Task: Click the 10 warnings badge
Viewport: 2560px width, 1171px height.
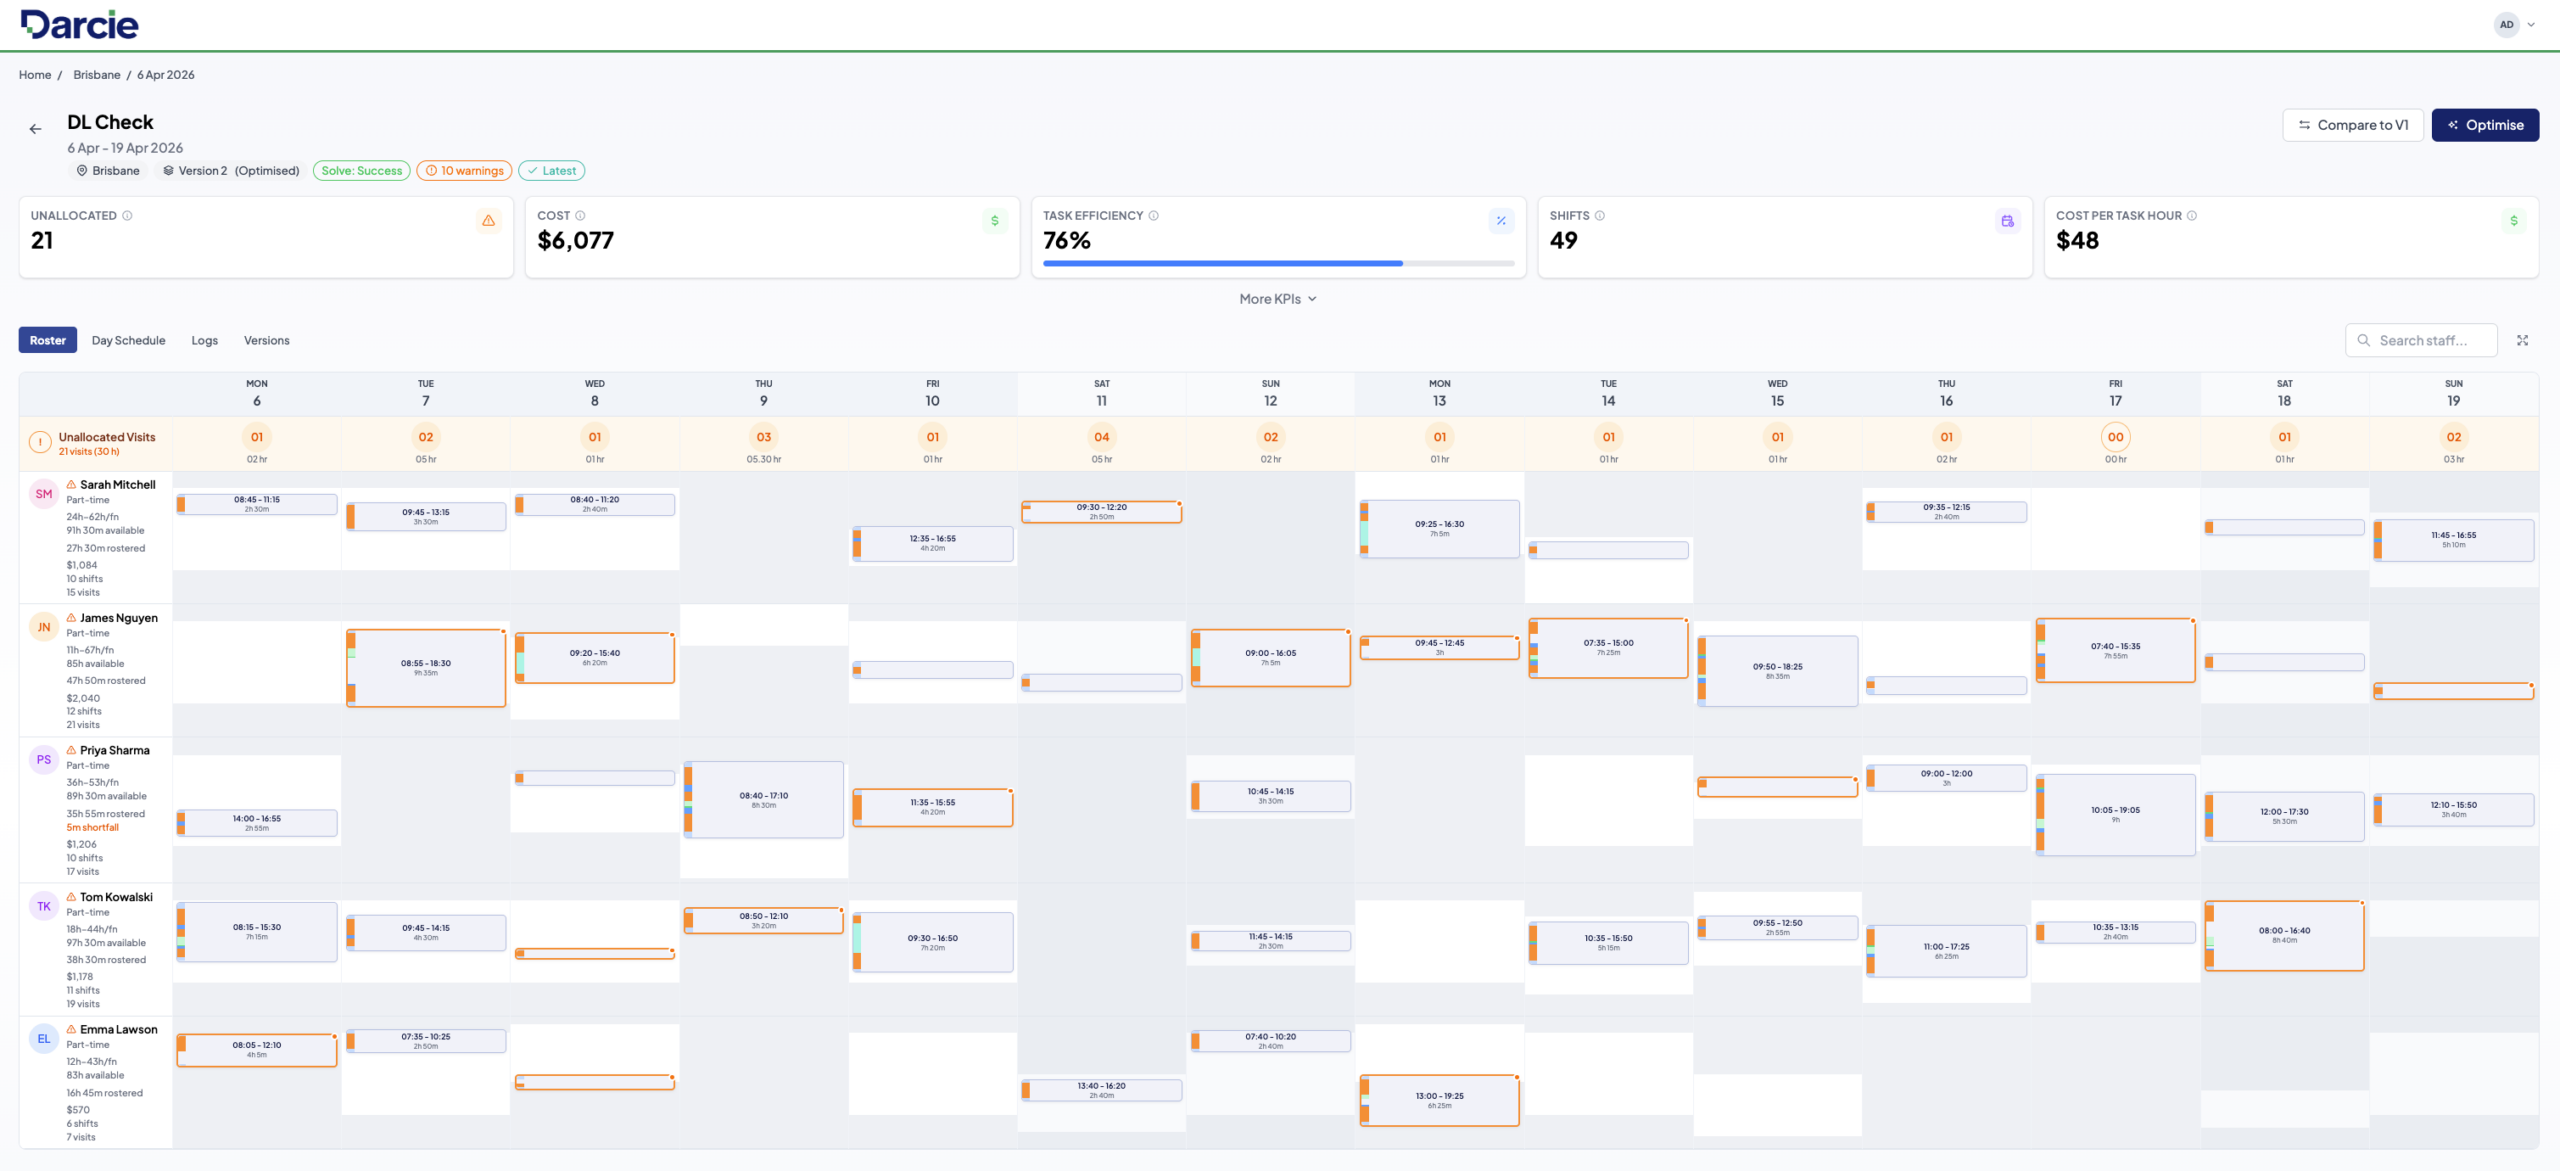Action: [464, 171]
